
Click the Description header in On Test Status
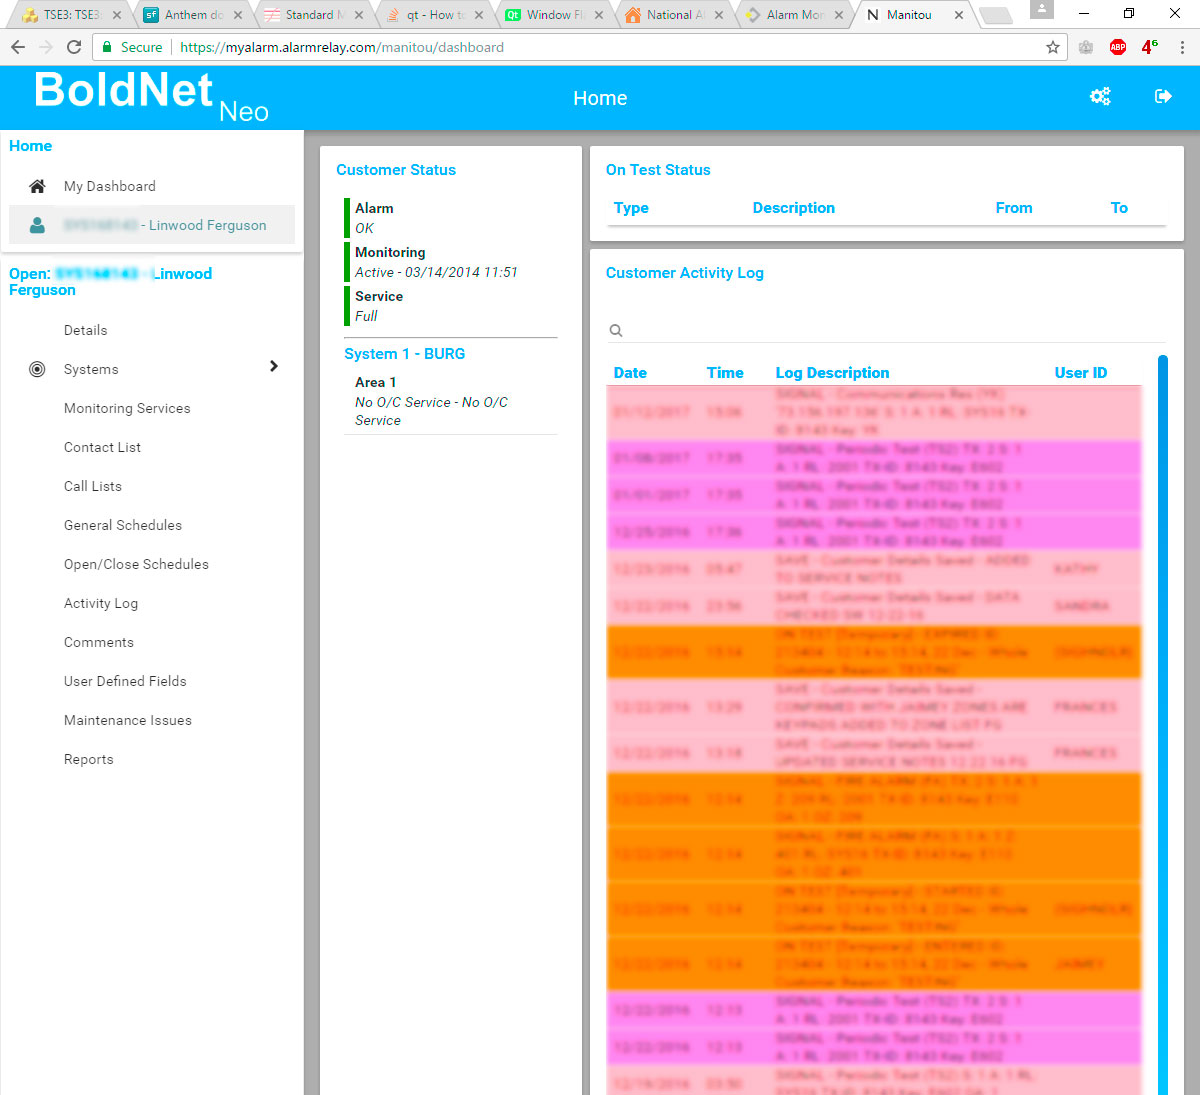pyautogui.click(x=794, y=208)
